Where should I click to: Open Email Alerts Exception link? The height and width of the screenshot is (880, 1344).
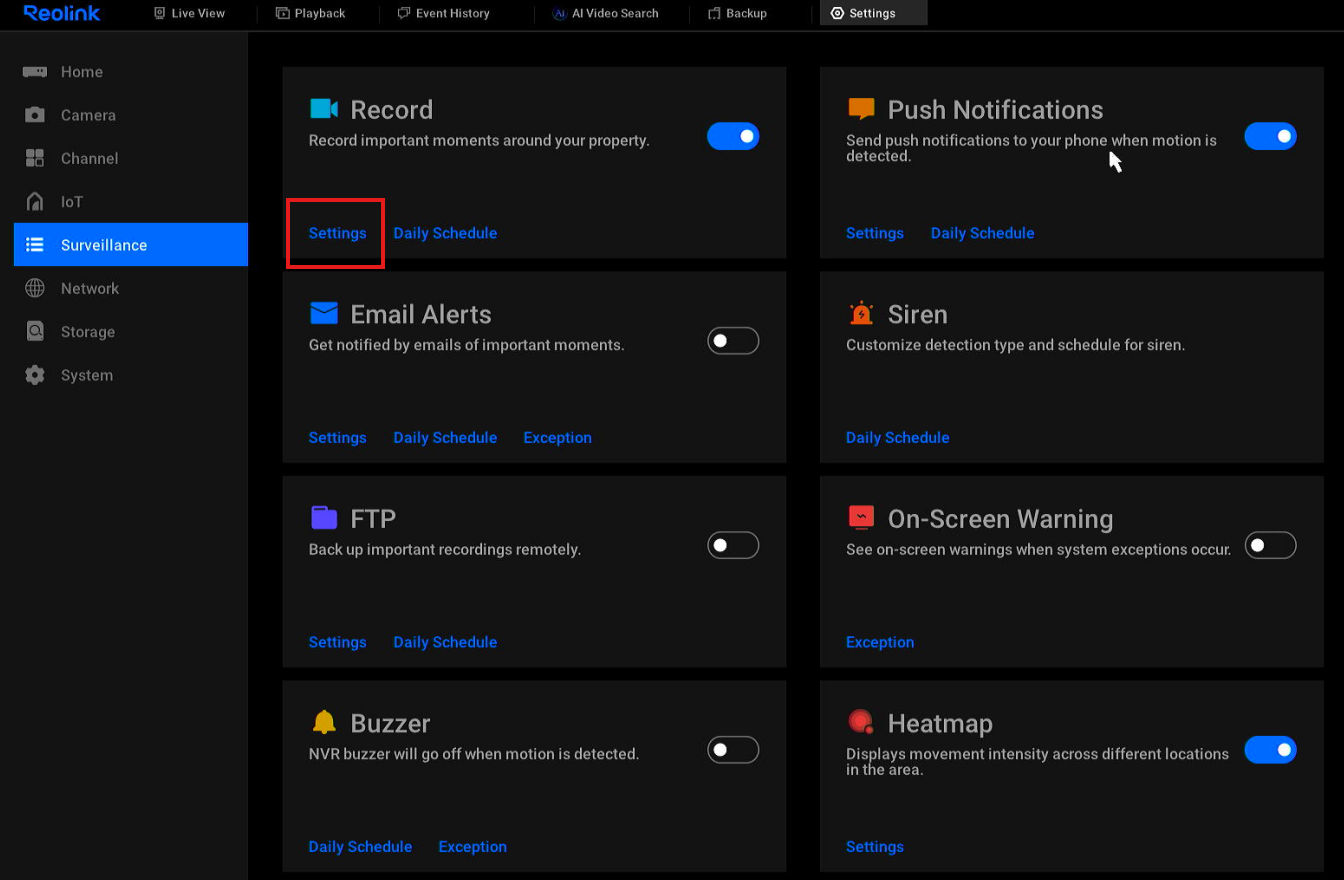click(557, 438)
